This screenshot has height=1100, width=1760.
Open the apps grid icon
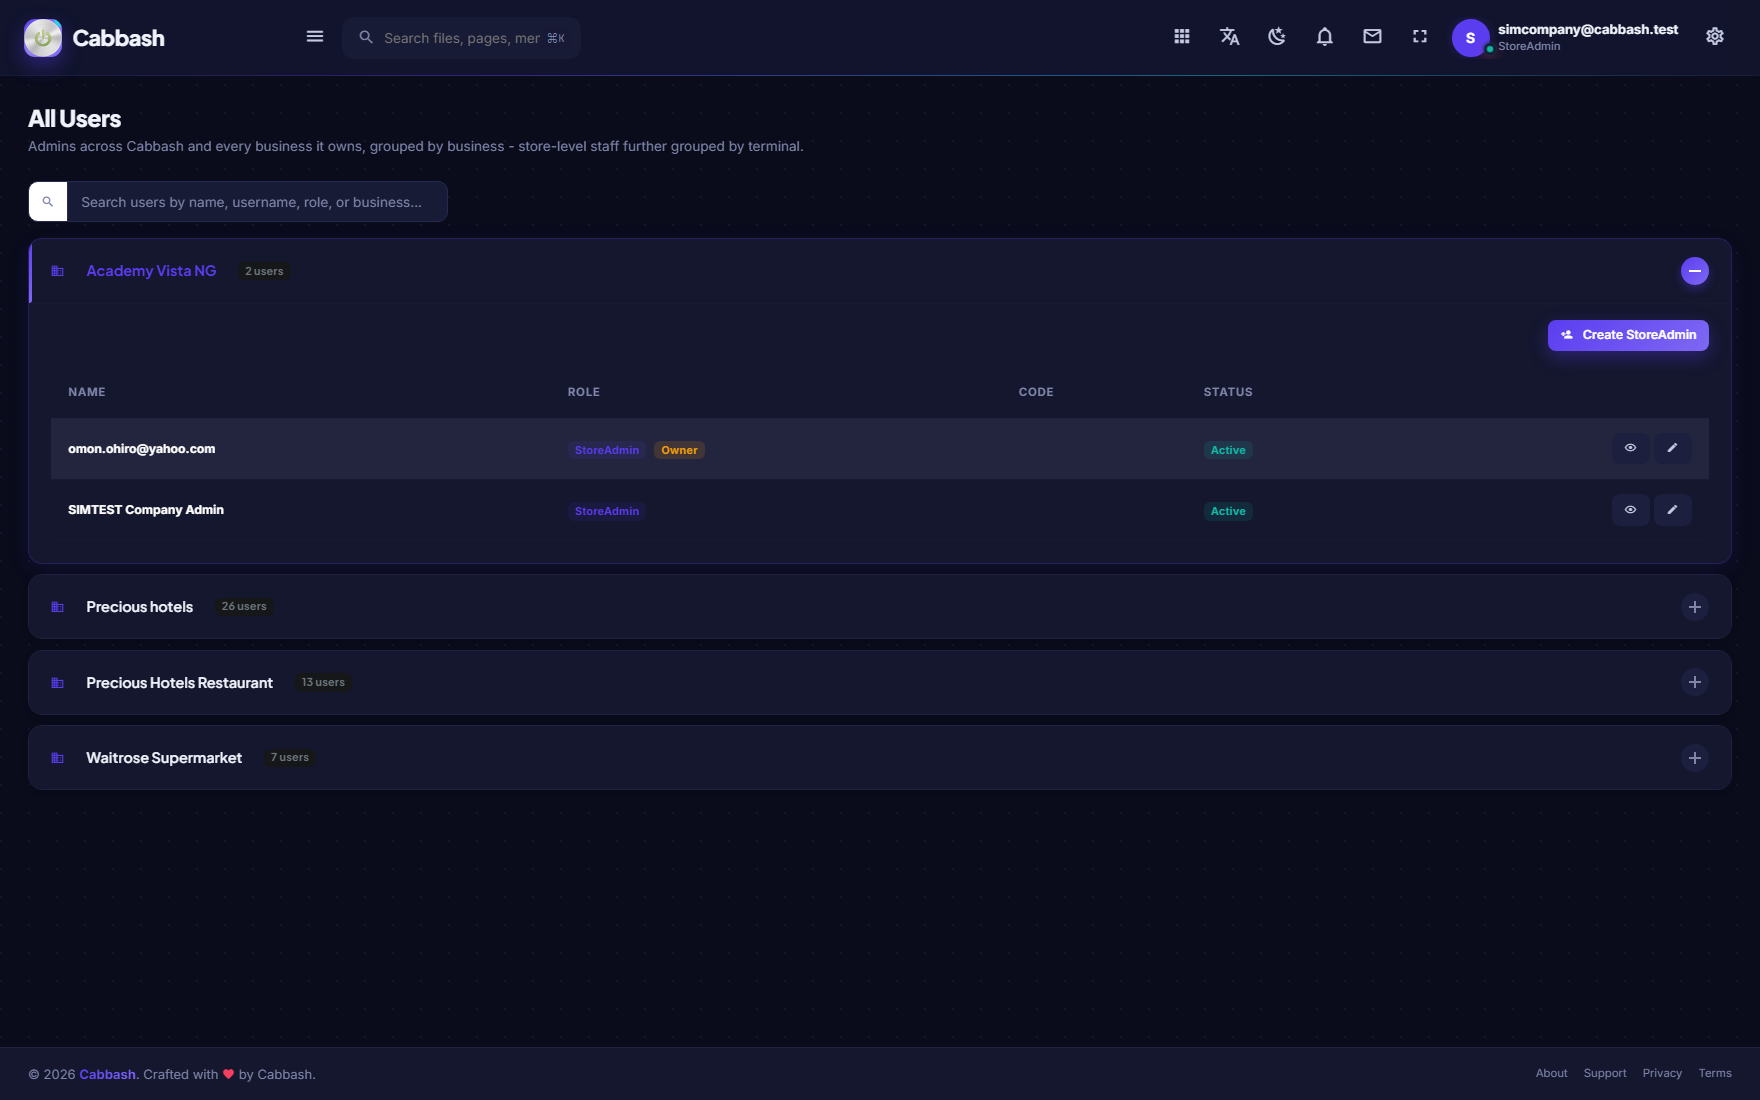click(1182, 37)
